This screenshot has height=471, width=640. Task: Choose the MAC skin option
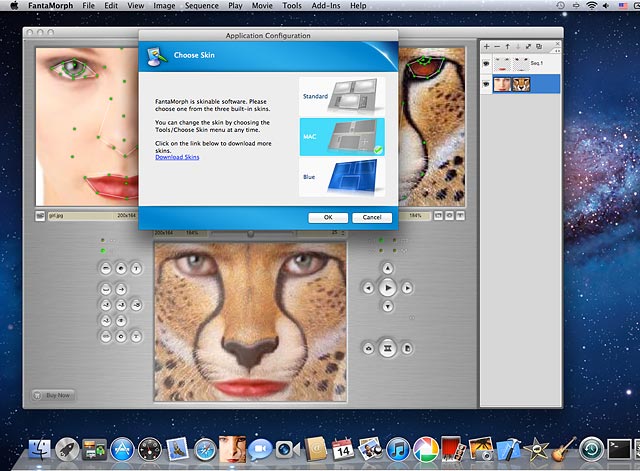[342, 137]
